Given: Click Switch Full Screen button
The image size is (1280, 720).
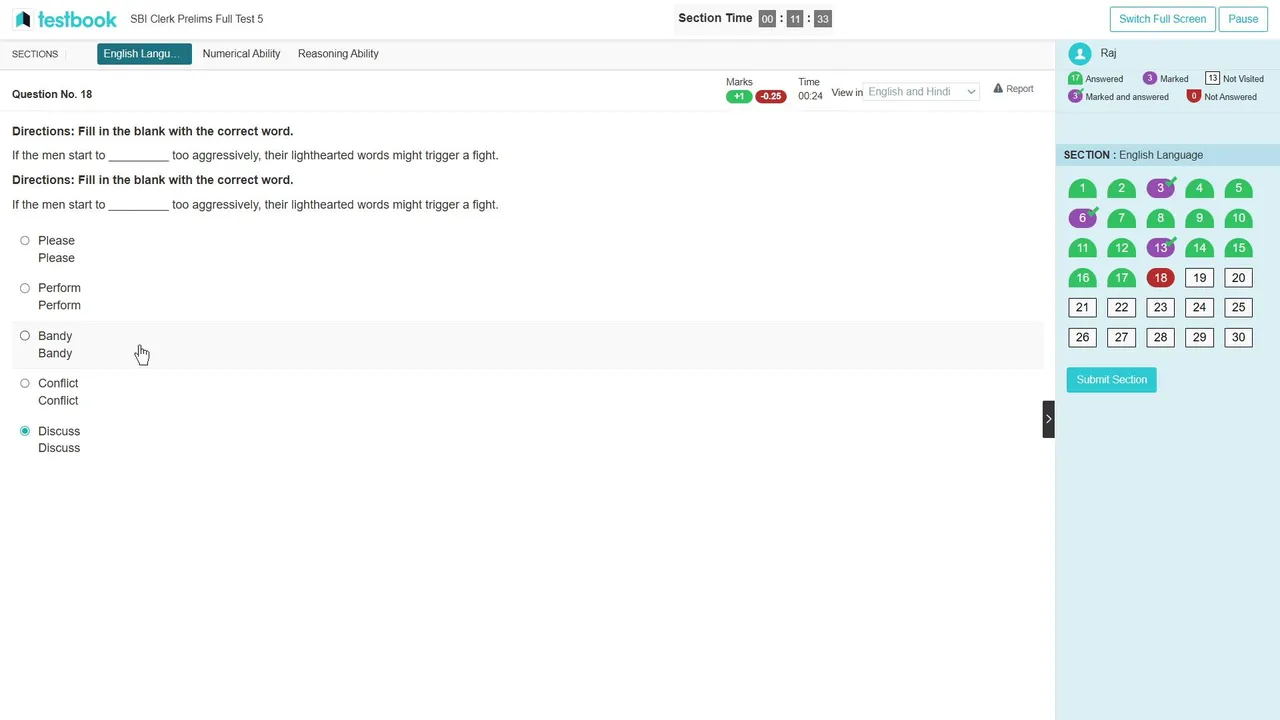Looking at the screenshot, I should click(x=1162, y=19).
